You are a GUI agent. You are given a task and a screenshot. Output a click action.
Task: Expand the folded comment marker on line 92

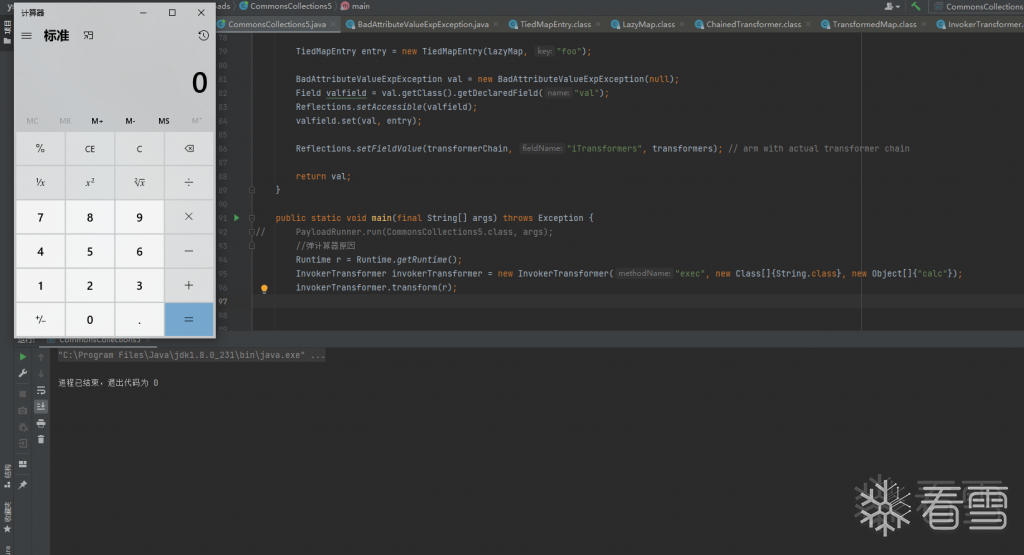(x=252, y=232)
